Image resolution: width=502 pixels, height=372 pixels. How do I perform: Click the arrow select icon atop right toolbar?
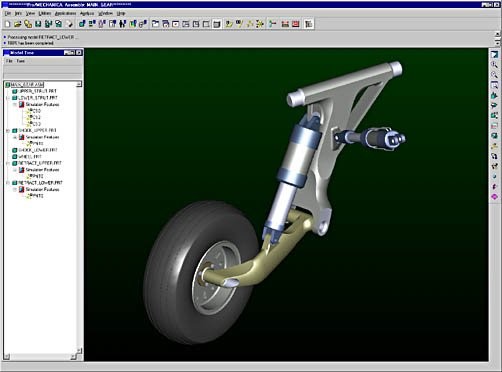494,55
